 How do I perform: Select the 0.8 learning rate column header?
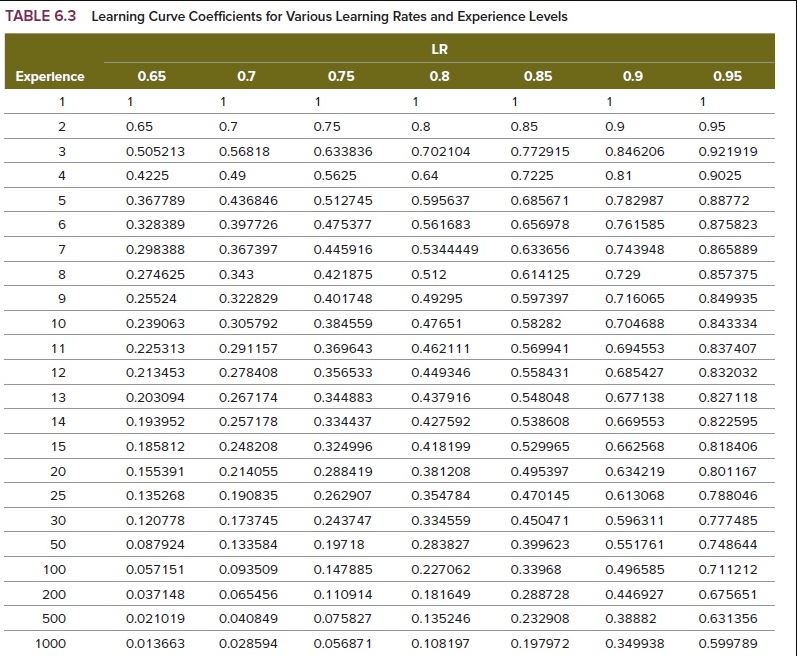pyautogui.click(x=439, y=76)
